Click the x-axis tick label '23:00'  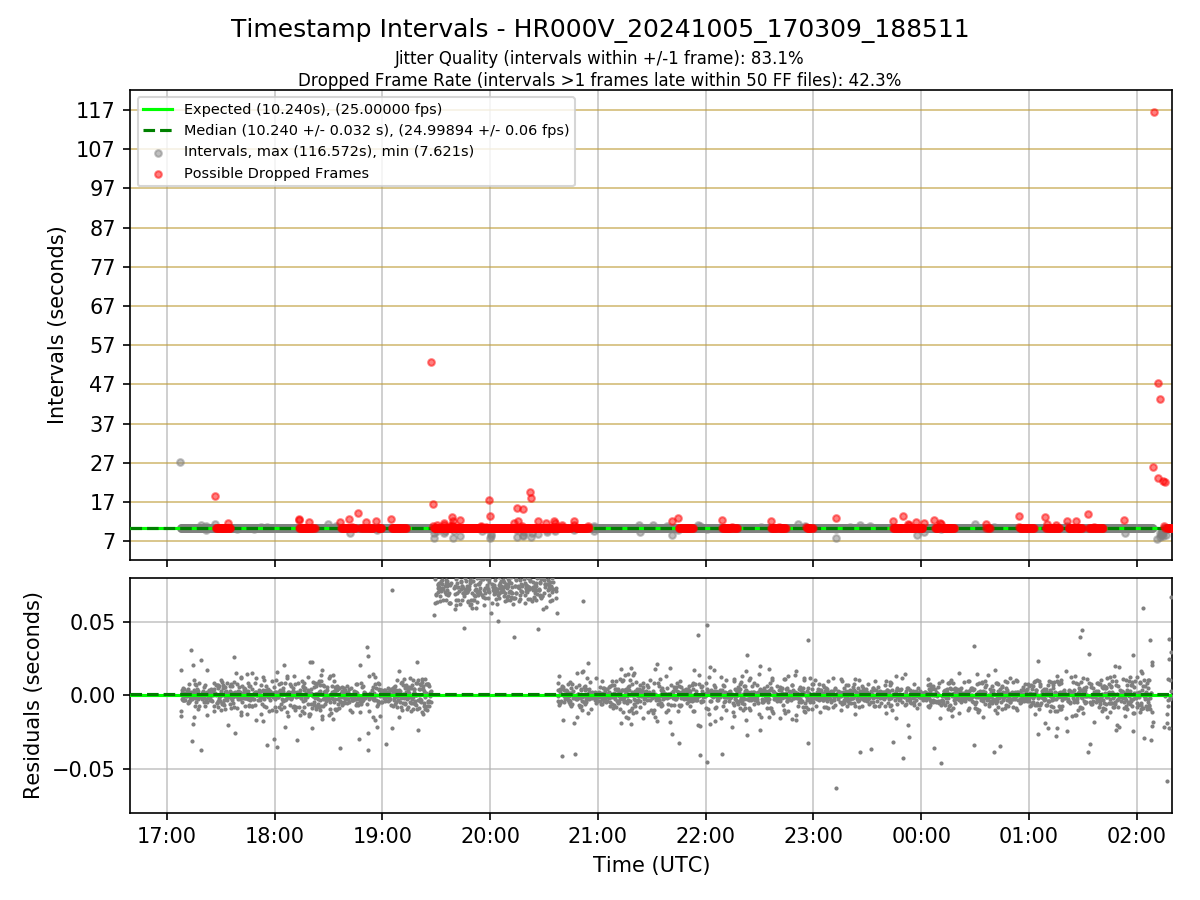click(813, 834)
